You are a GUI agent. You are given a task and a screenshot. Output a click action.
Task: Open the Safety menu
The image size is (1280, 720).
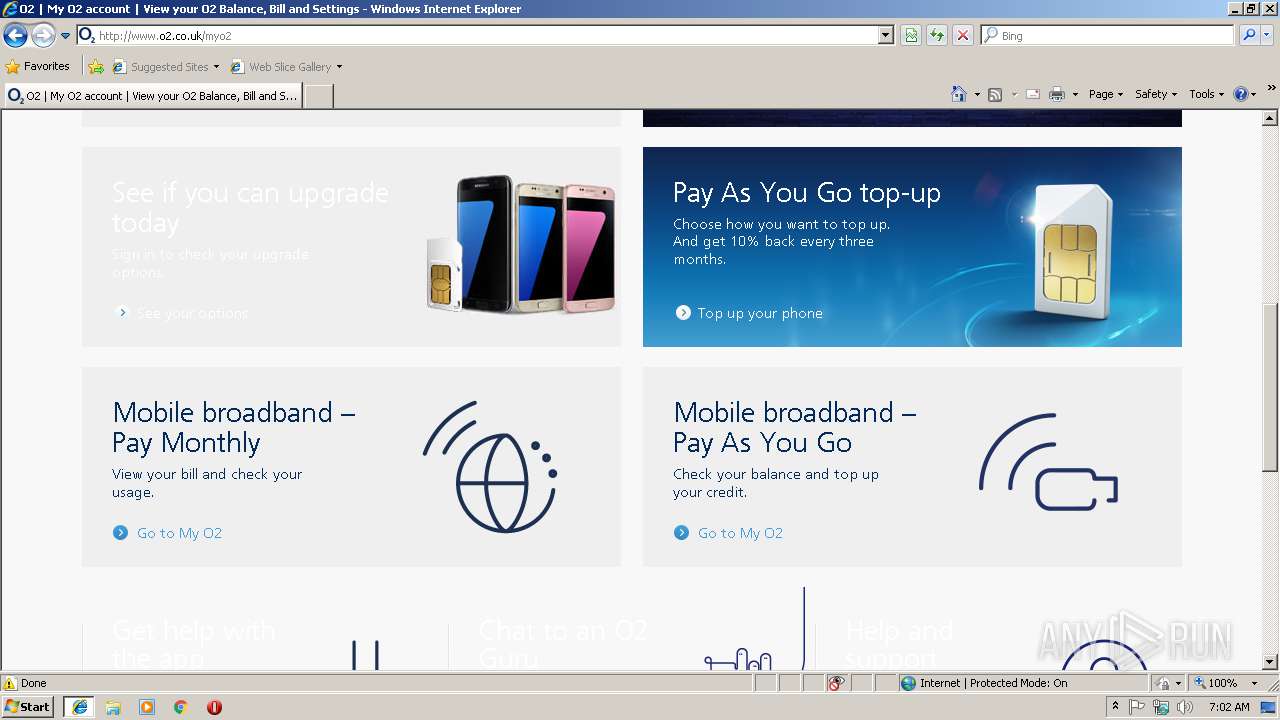tap(1155, 94)
